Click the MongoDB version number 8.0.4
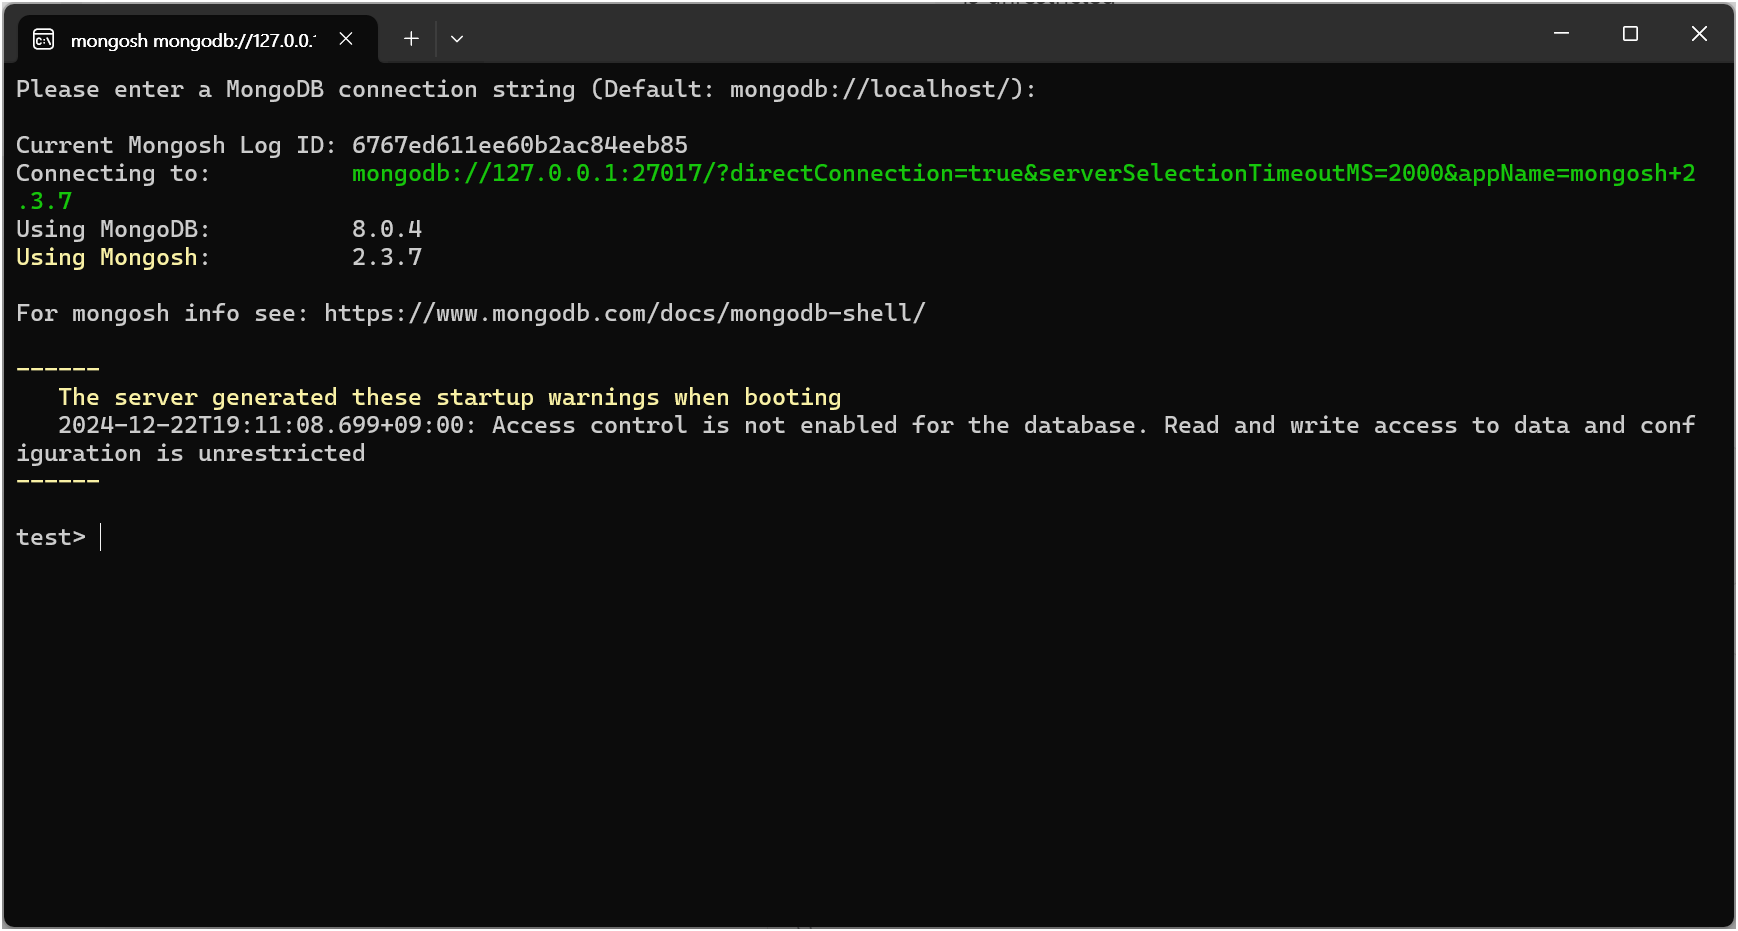 click(x=387, y=229)
